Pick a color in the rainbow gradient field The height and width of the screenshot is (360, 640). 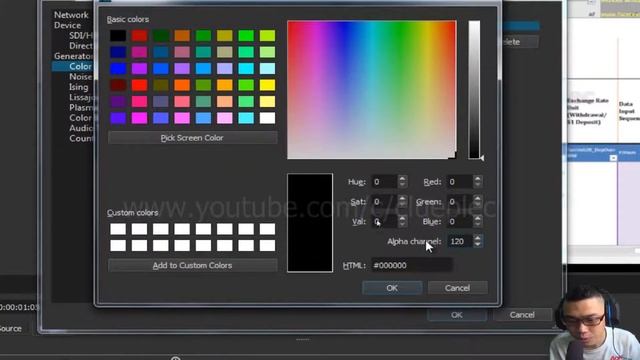(371, 90)
